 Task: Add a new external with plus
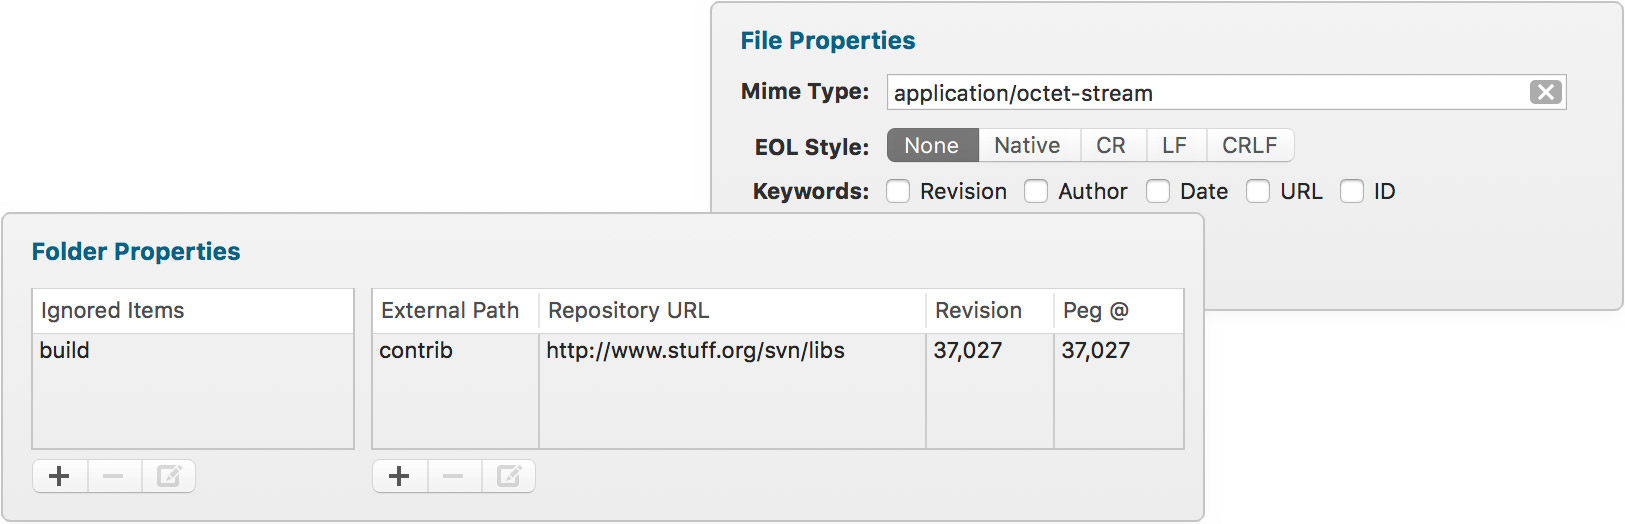[400, 476]
